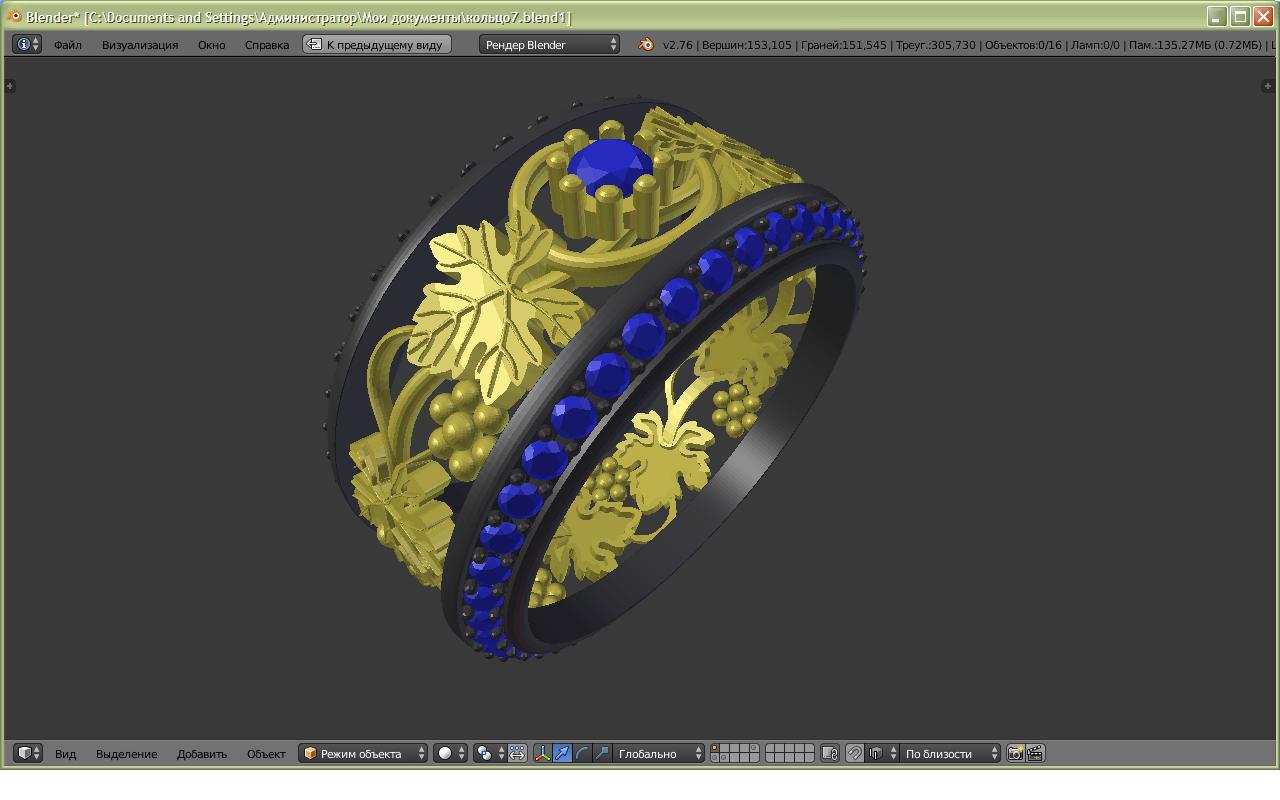Open the Объект menu

[x=266, y=754]
